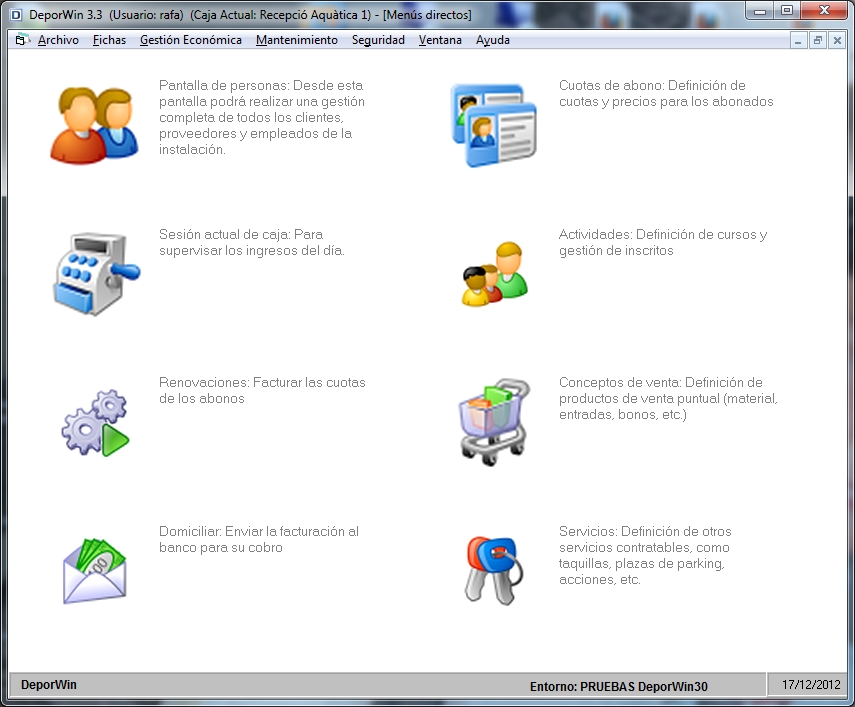Open the Cuotas de abono ID cards icon
Screen dimensions: 855x707
click(494, 125)
